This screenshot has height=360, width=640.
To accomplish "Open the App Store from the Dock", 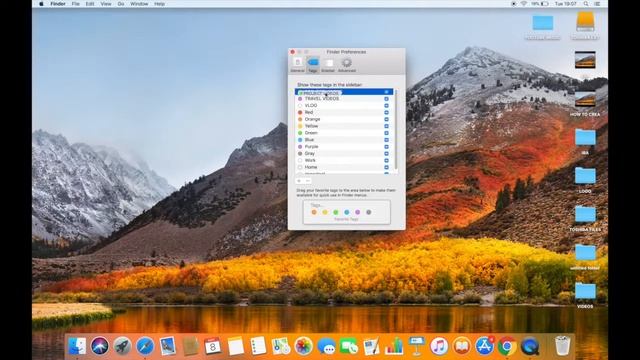I will (x=484, y=346).
